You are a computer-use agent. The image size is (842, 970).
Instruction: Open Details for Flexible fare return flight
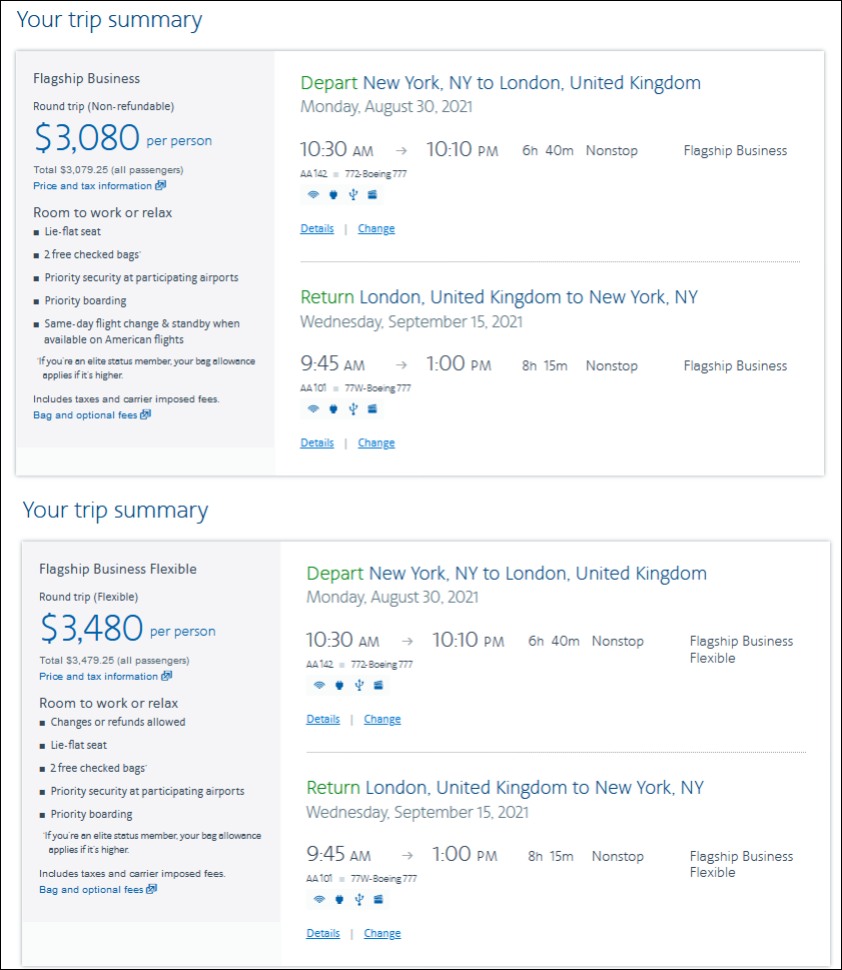[323, 934]
